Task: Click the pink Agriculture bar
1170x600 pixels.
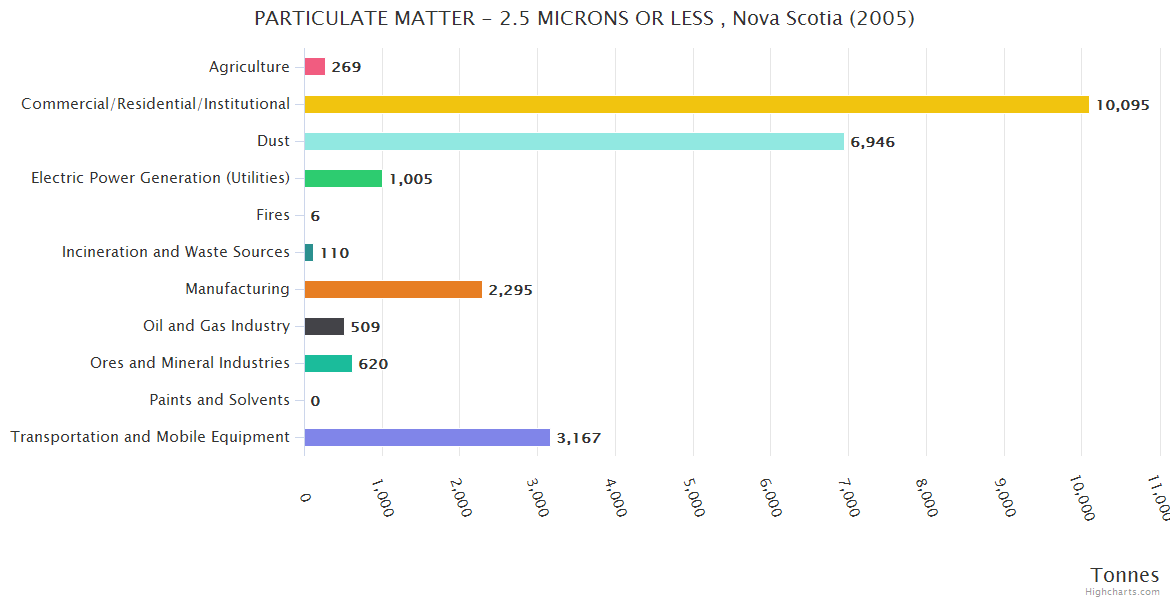Action: 315,67
